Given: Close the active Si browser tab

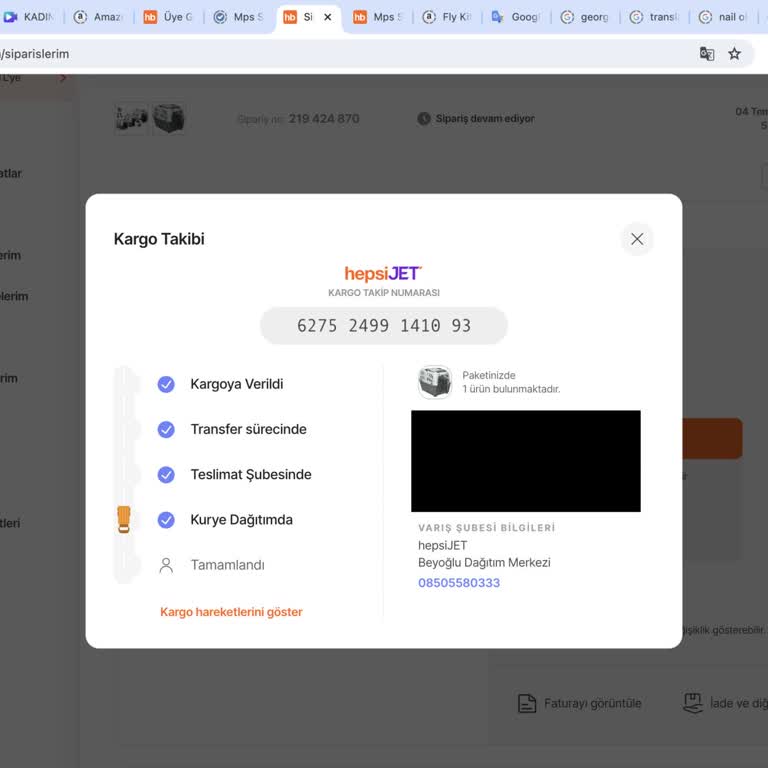Looking at the screenshot, I should [x=328, y=17].
